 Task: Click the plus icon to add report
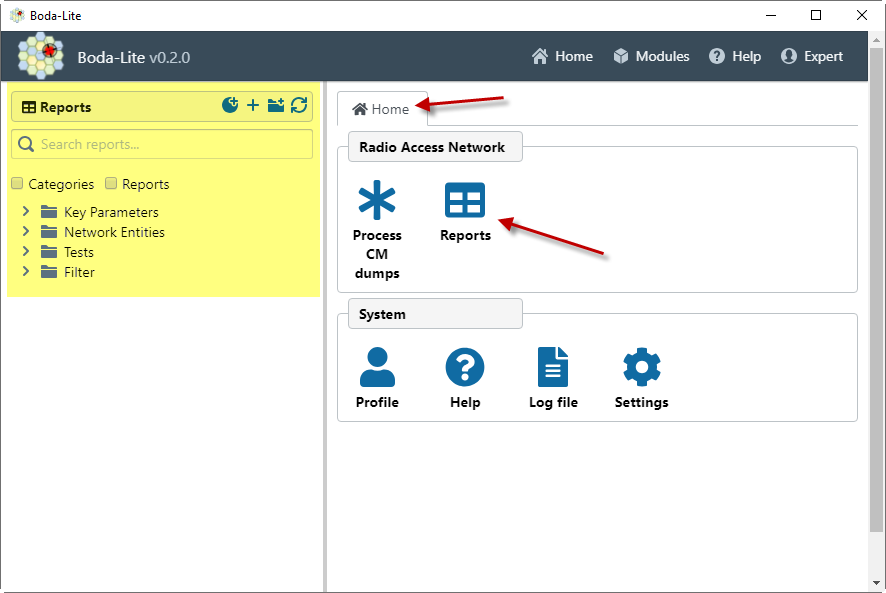click(253, 106)
